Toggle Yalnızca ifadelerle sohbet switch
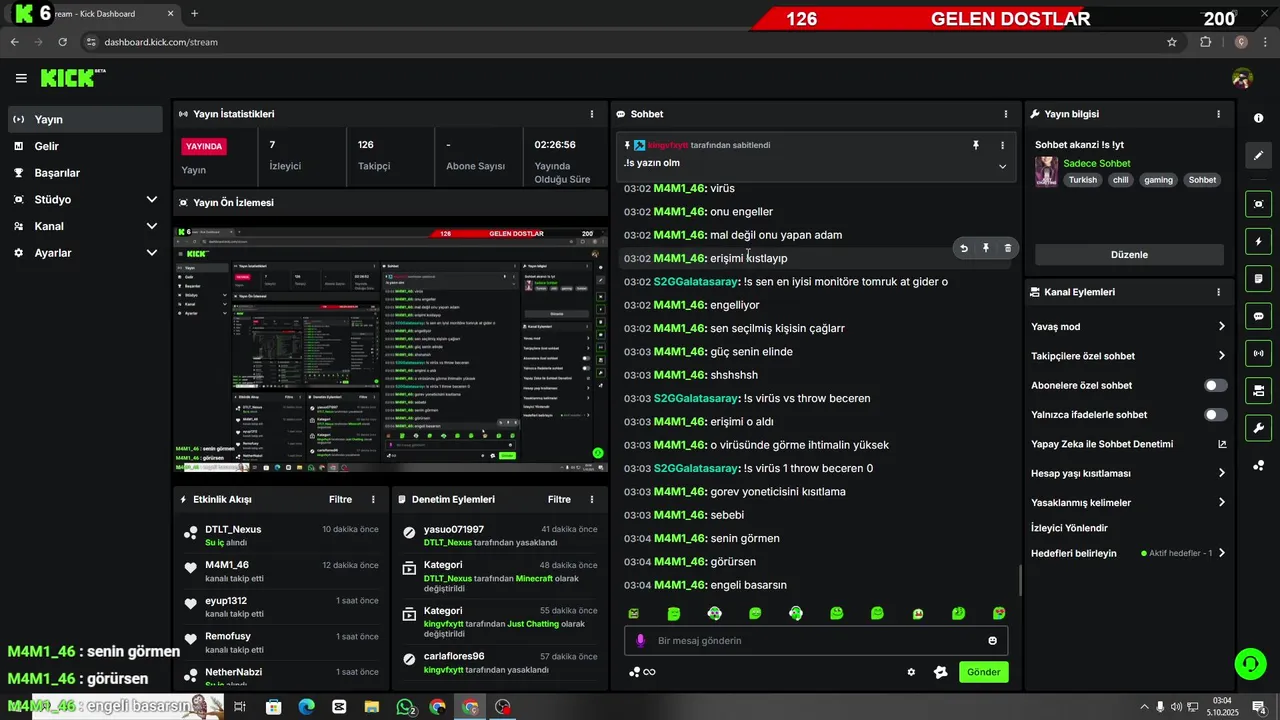 tap(1216, 414)
